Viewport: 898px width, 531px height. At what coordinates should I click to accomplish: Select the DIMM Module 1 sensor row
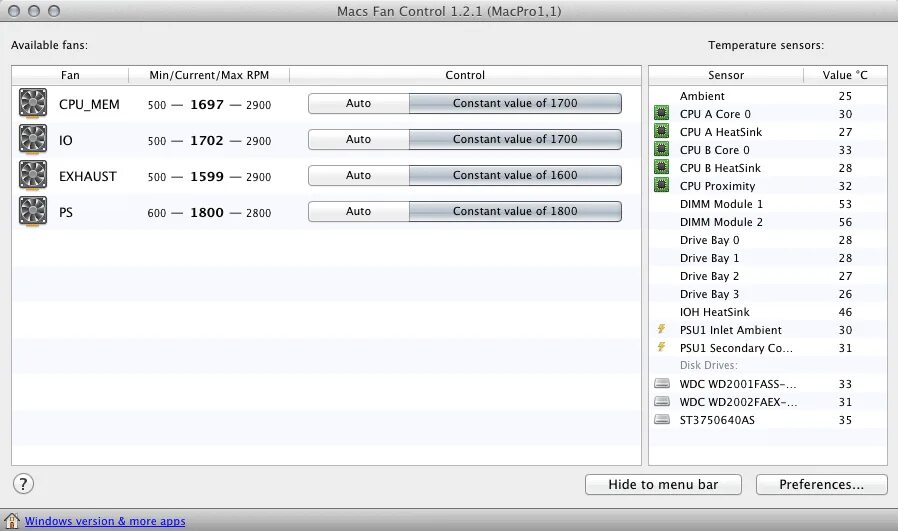click(768, 204)
